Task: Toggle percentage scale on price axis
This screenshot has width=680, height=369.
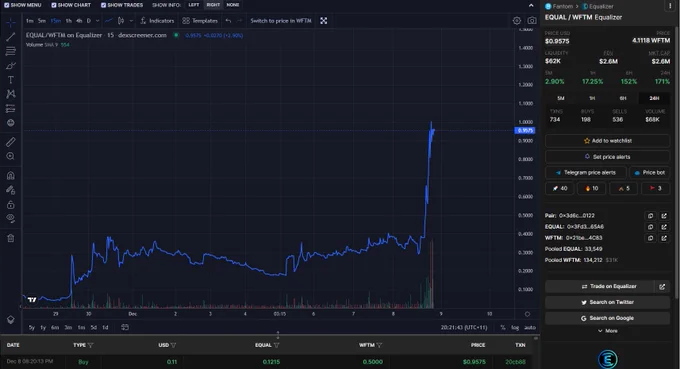Action: pyautogui.click(x=503, y=327)
